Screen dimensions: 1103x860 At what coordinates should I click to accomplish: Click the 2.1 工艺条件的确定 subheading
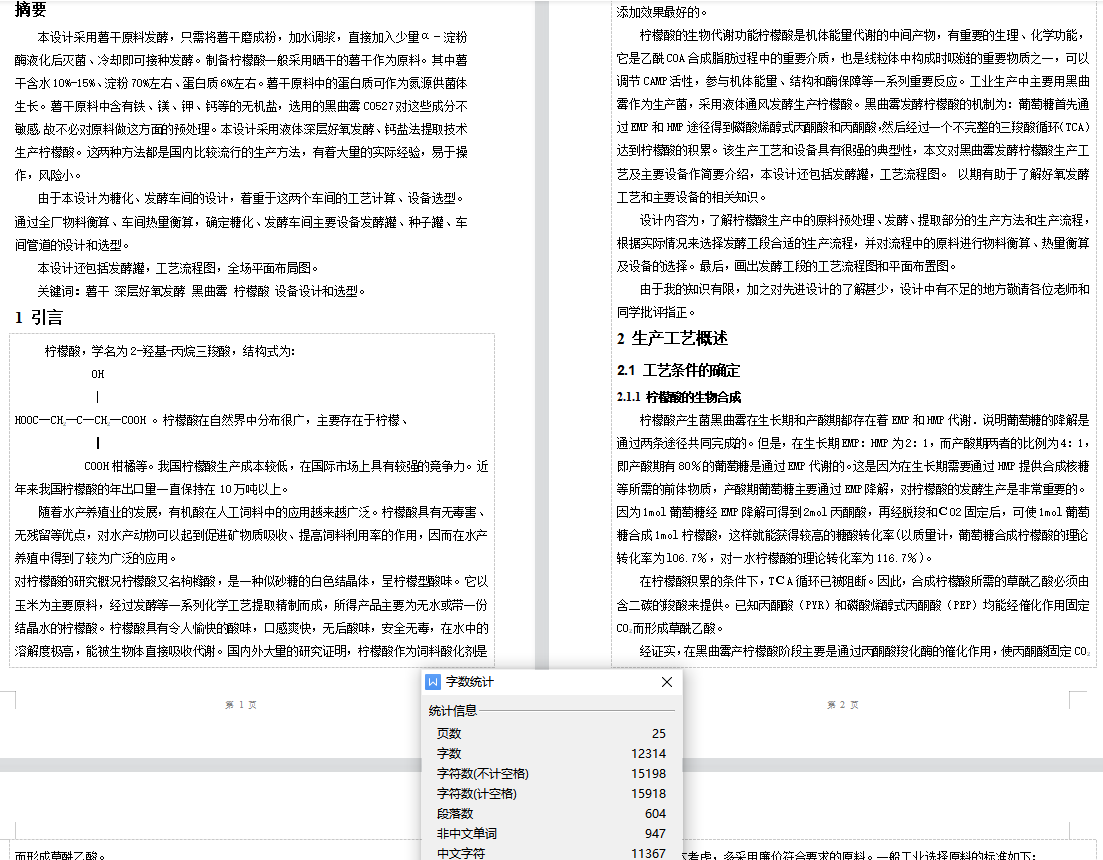click(x=678, y=370)
